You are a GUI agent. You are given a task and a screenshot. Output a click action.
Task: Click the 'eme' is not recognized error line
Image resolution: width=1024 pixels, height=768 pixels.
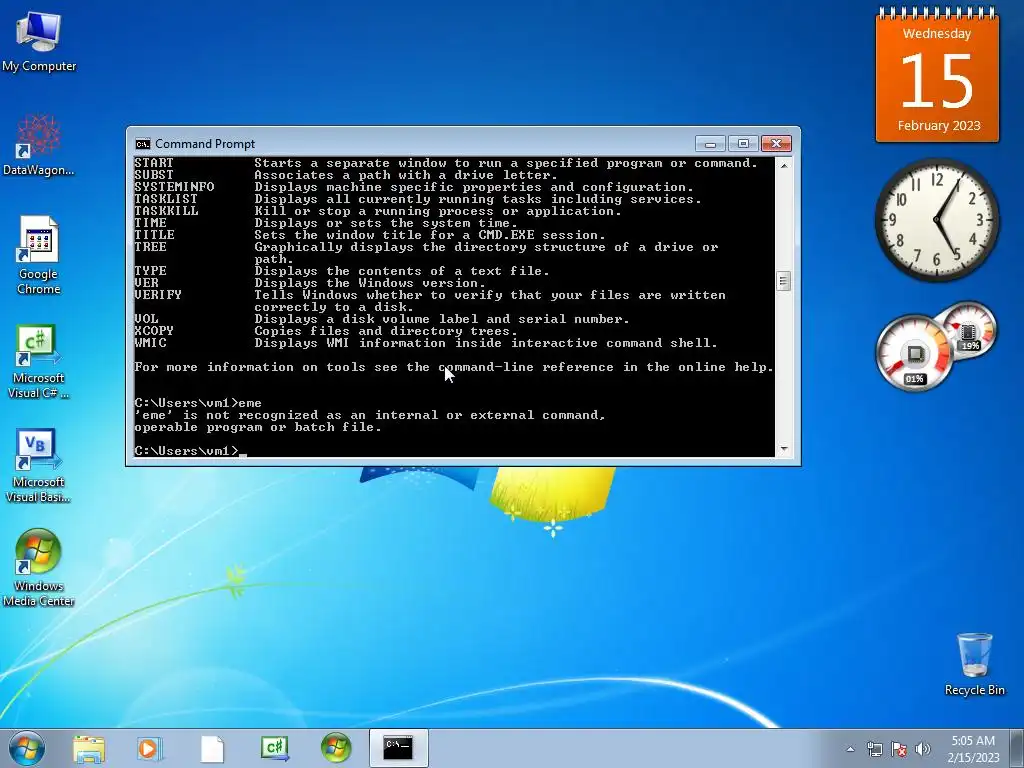[x=370, y=415]
